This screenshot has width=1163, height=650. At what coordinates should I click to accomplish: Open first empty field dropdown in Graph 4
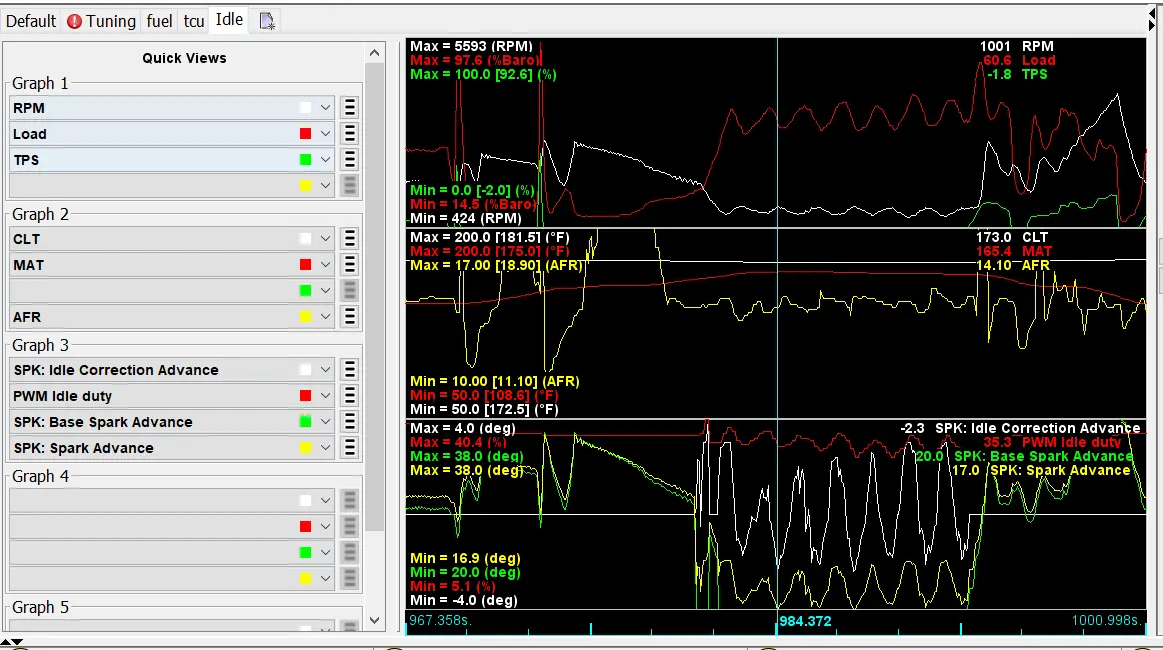pos(325,500)
